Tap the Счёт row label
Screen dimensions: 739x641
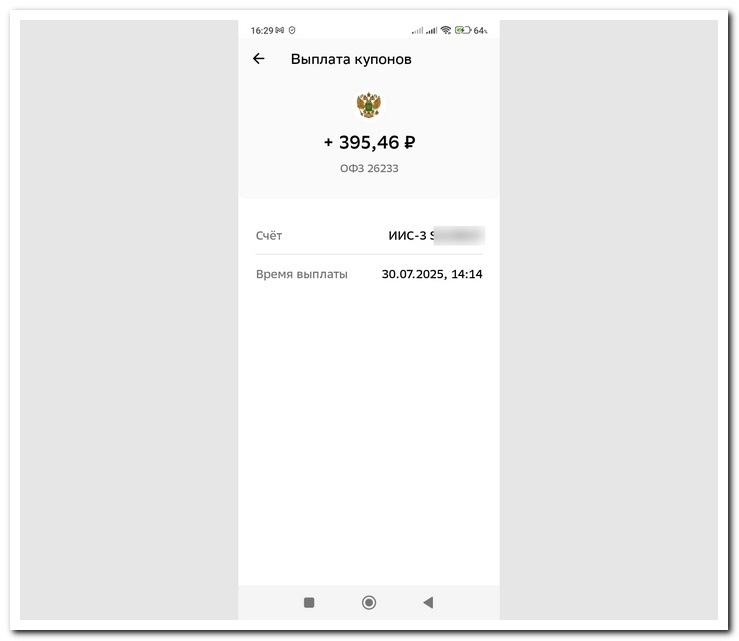[269, 236]
